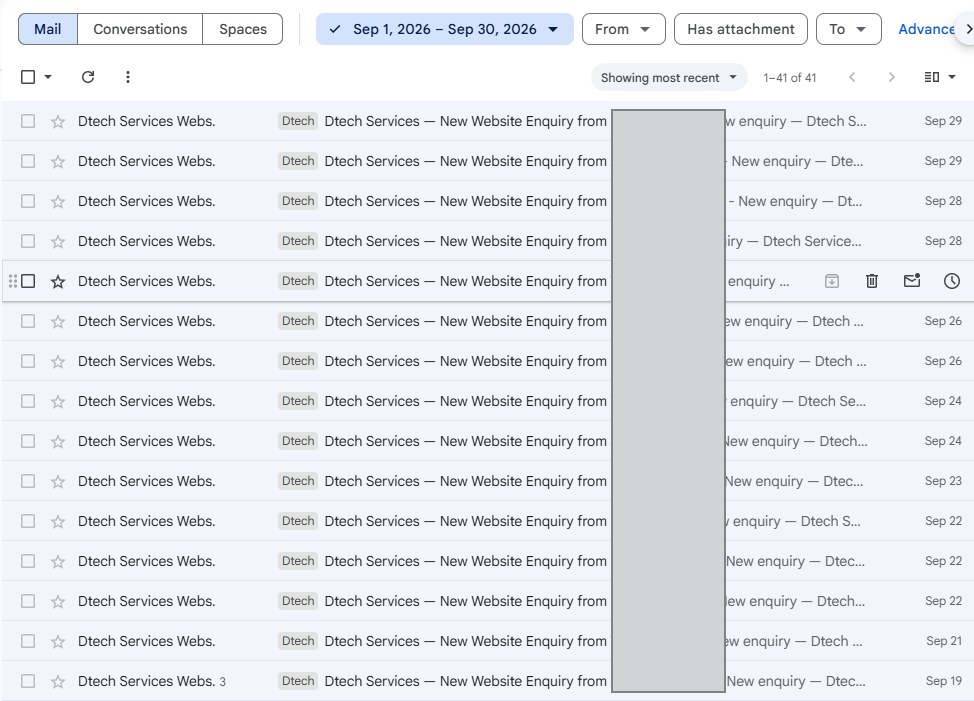This screenshot has width=974, height=701.
Task: Open the Advanced search link
Action: (x=926, y=29)
